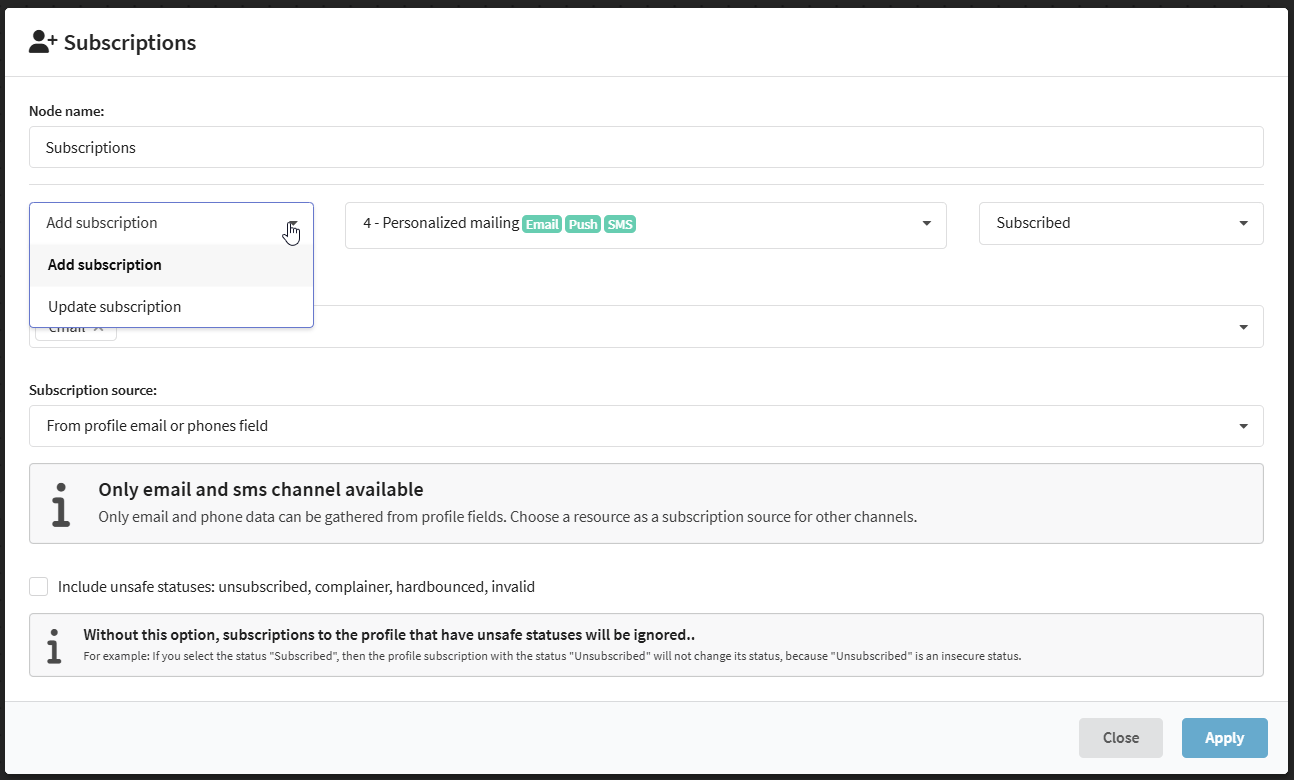Click the 'Only email and sms channel available' heading
Viewport: 1294px width, 780px height.
(x=261, y=490)
